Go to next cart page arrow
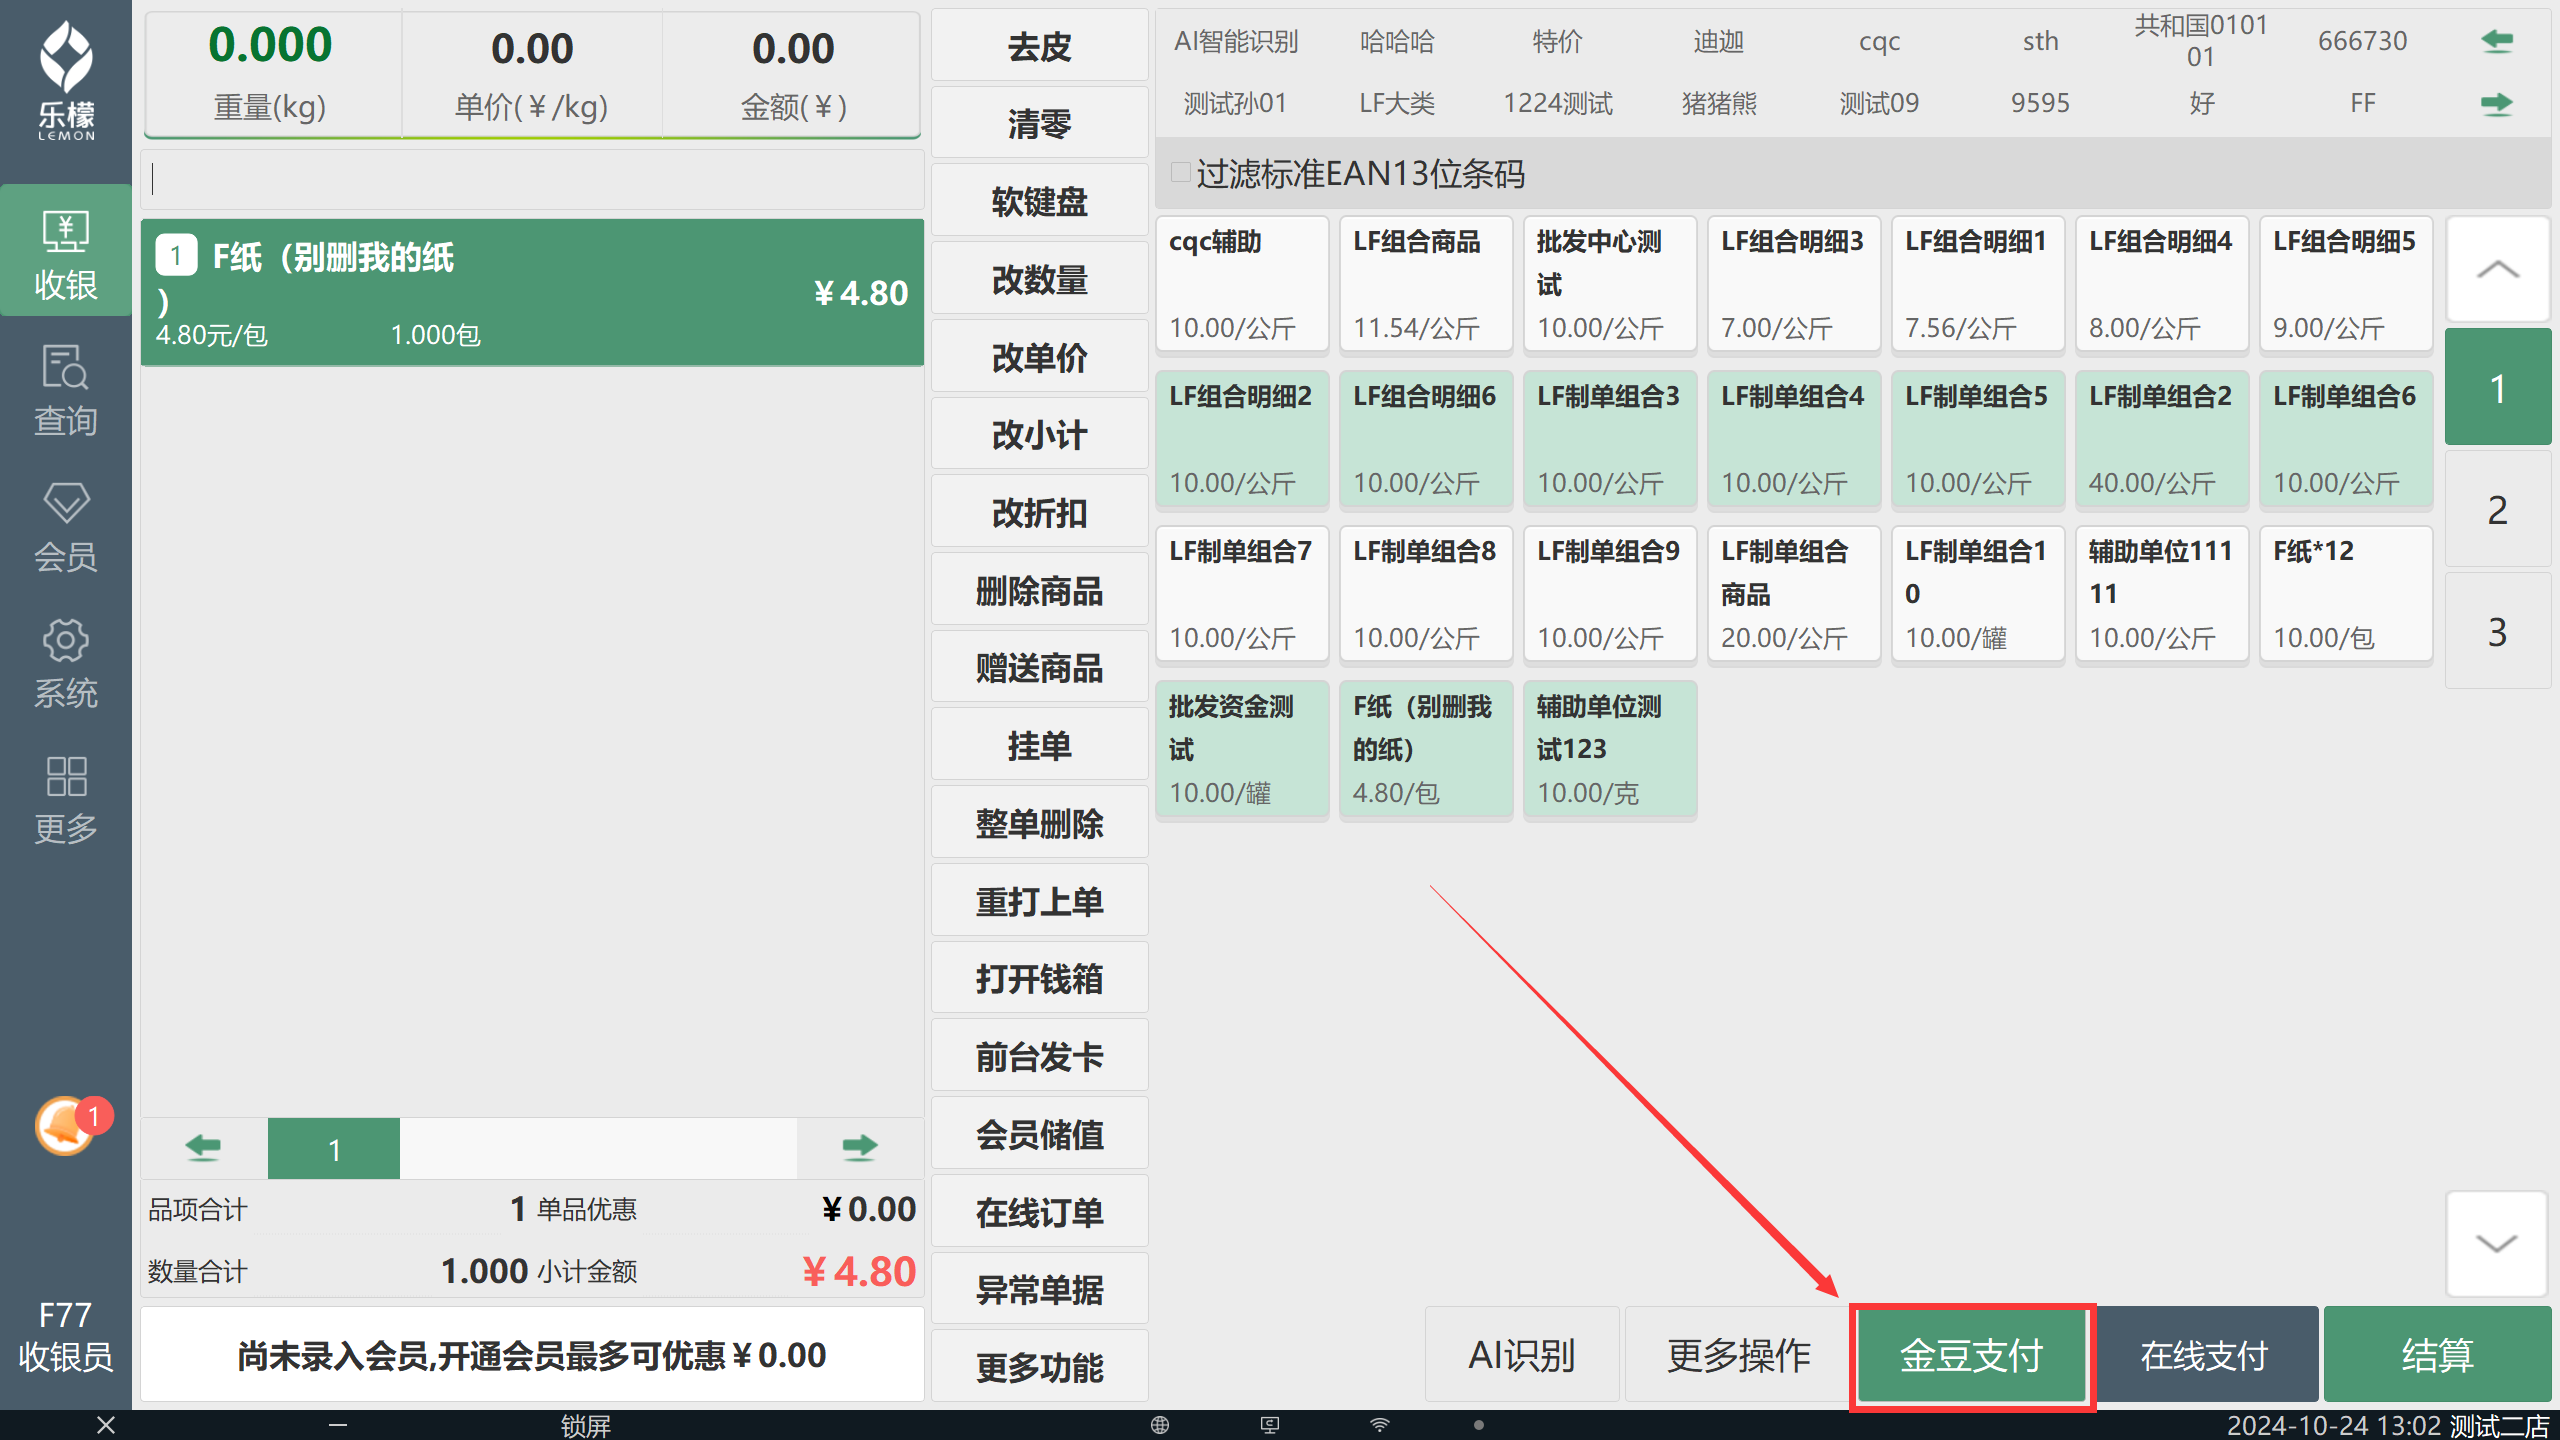This screenshot has height=1440, width=2560. click(x=859, y=1147)
